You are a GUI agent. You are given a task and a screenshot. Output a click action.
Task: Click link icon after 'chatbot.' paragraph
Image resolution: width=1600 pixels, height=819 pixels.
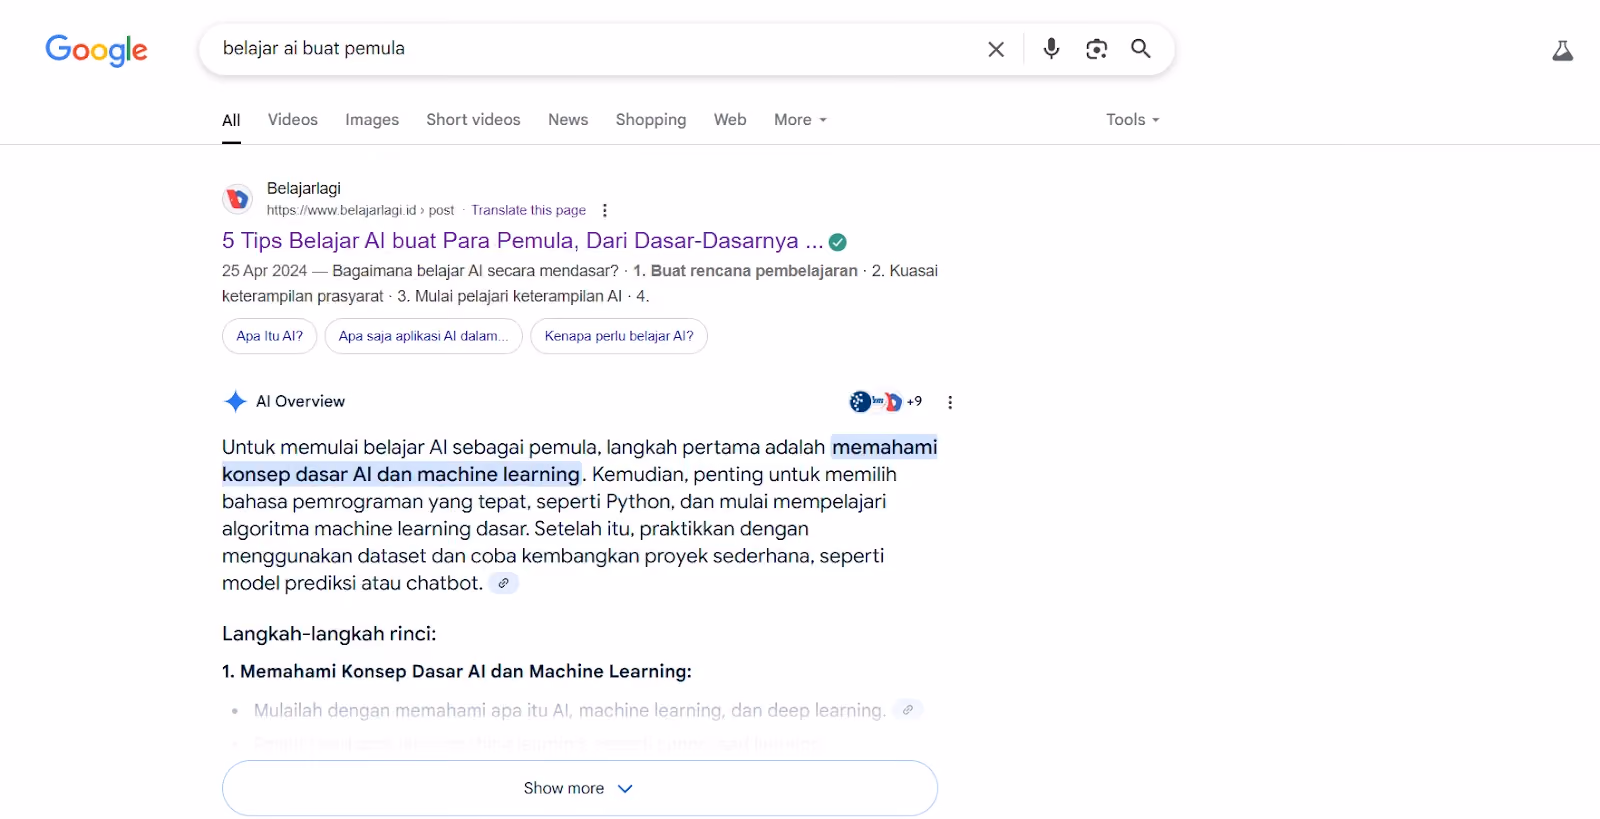[504, 583]
